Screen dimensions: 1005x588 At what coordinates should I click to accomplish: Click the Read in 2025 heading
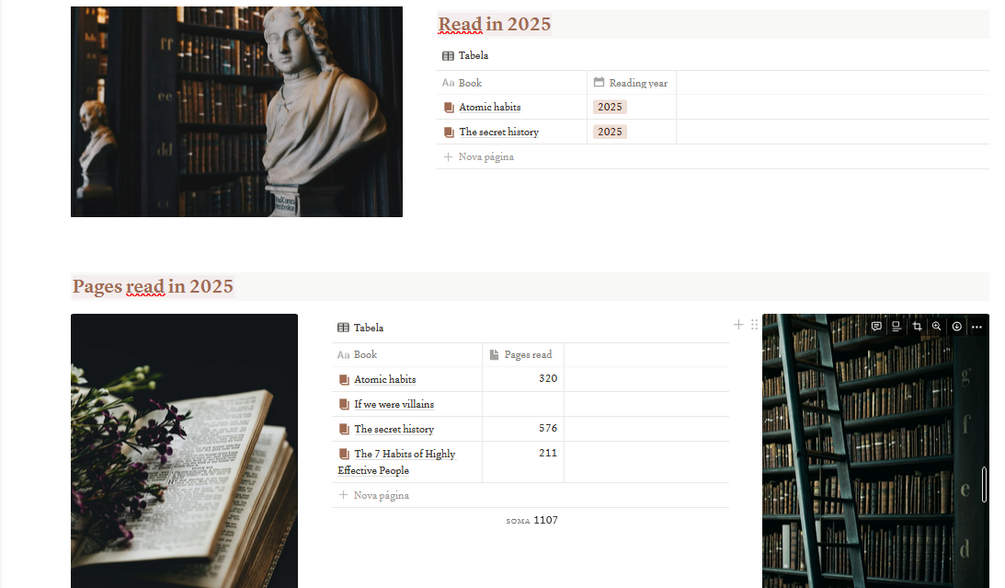(x=494, y=24)
